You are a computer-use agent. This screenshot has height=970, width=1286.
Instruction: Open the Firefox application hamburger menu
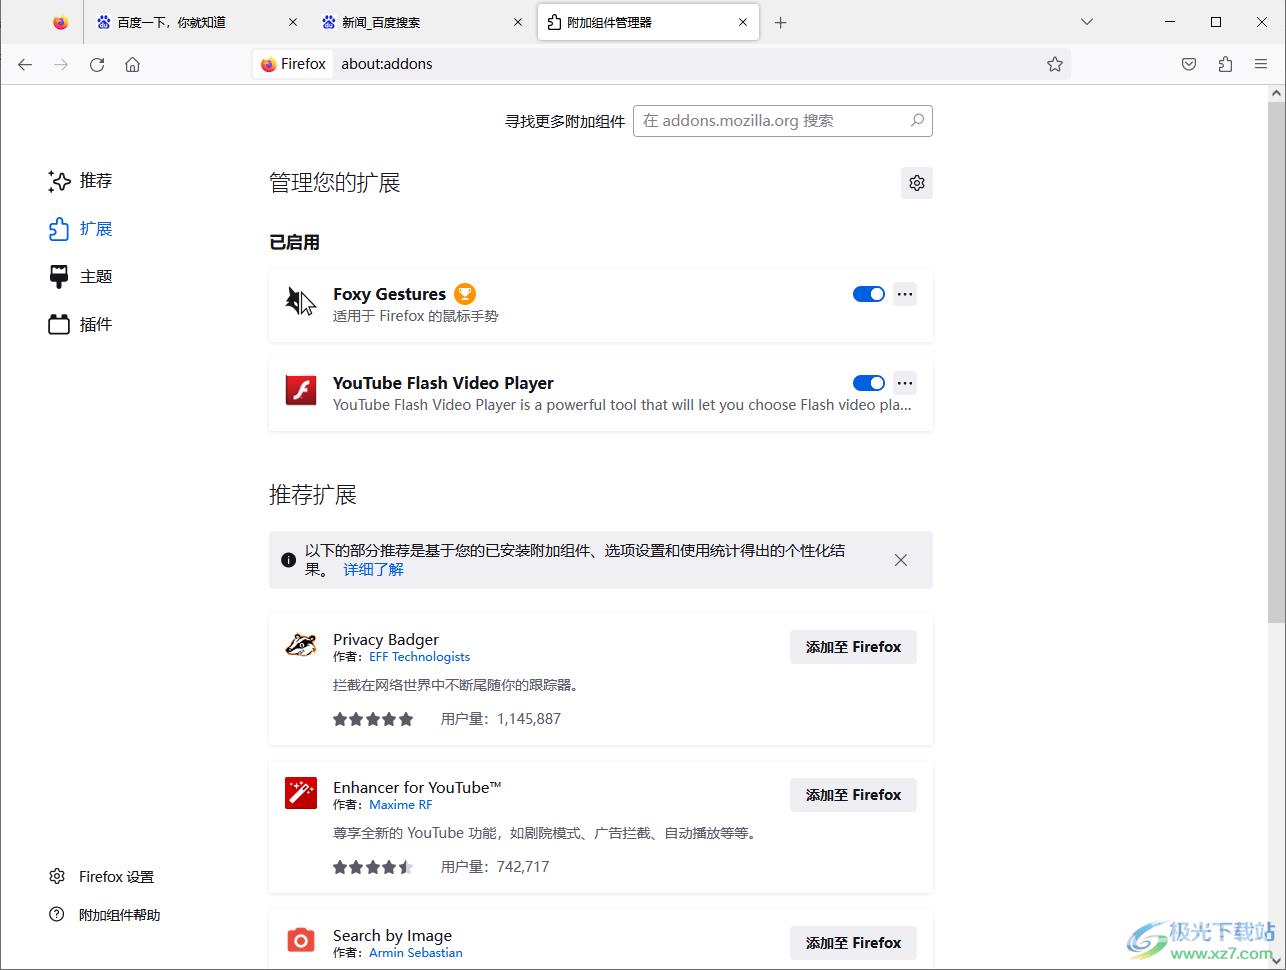[x=1261, y=64]
